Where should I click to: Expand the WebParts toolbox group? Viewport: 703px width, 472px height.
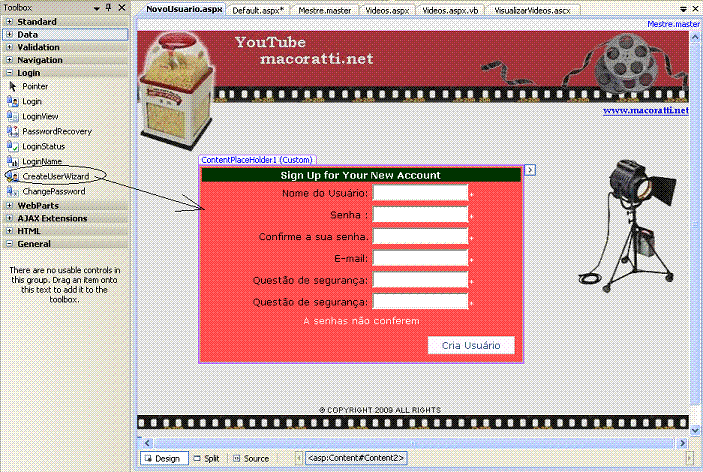point(9,205)
